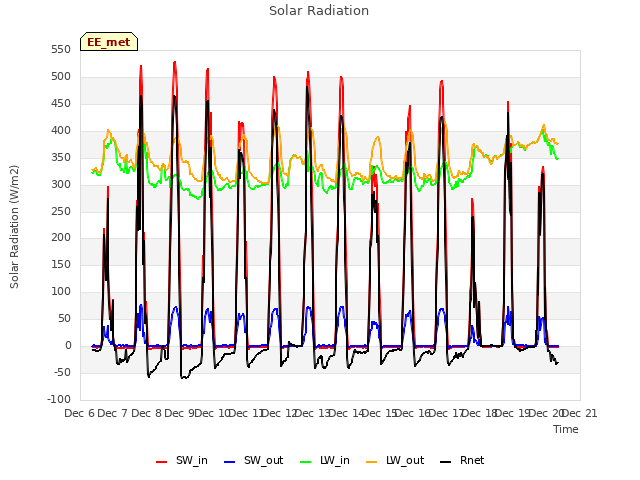Click the orange LW_out legend swatch

(x=372, y=462)
